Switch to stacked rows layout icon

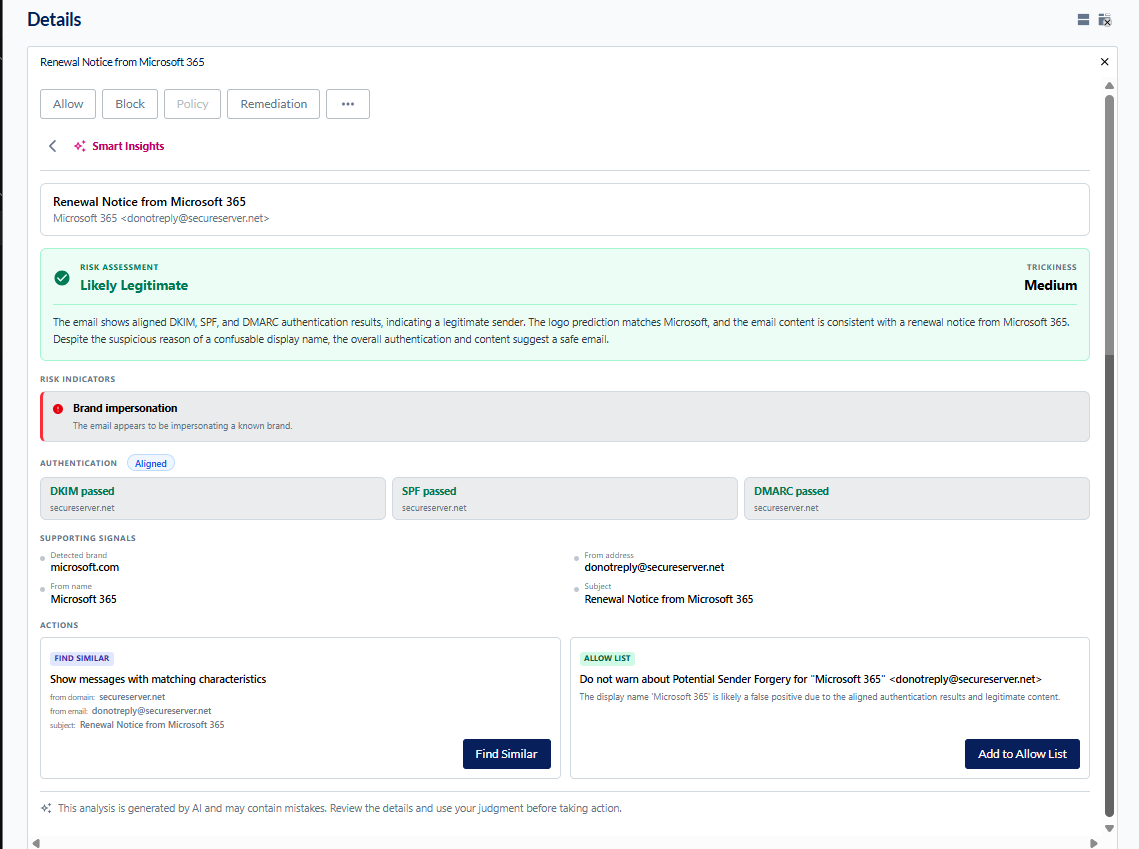pos(1083,20)
